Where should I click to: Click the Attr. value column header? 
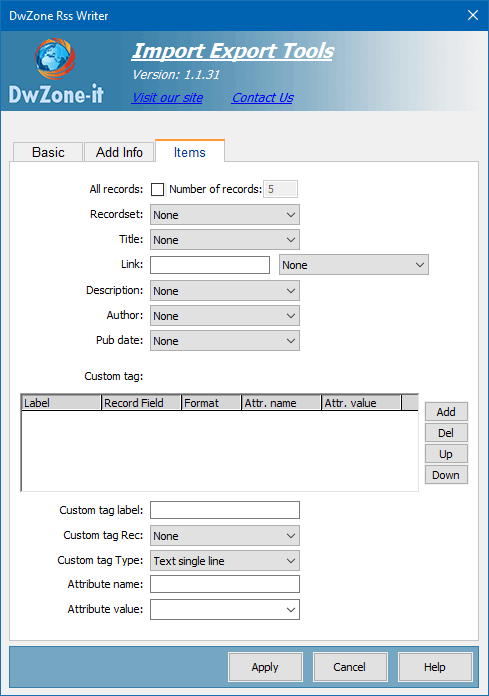coord(361,403)
